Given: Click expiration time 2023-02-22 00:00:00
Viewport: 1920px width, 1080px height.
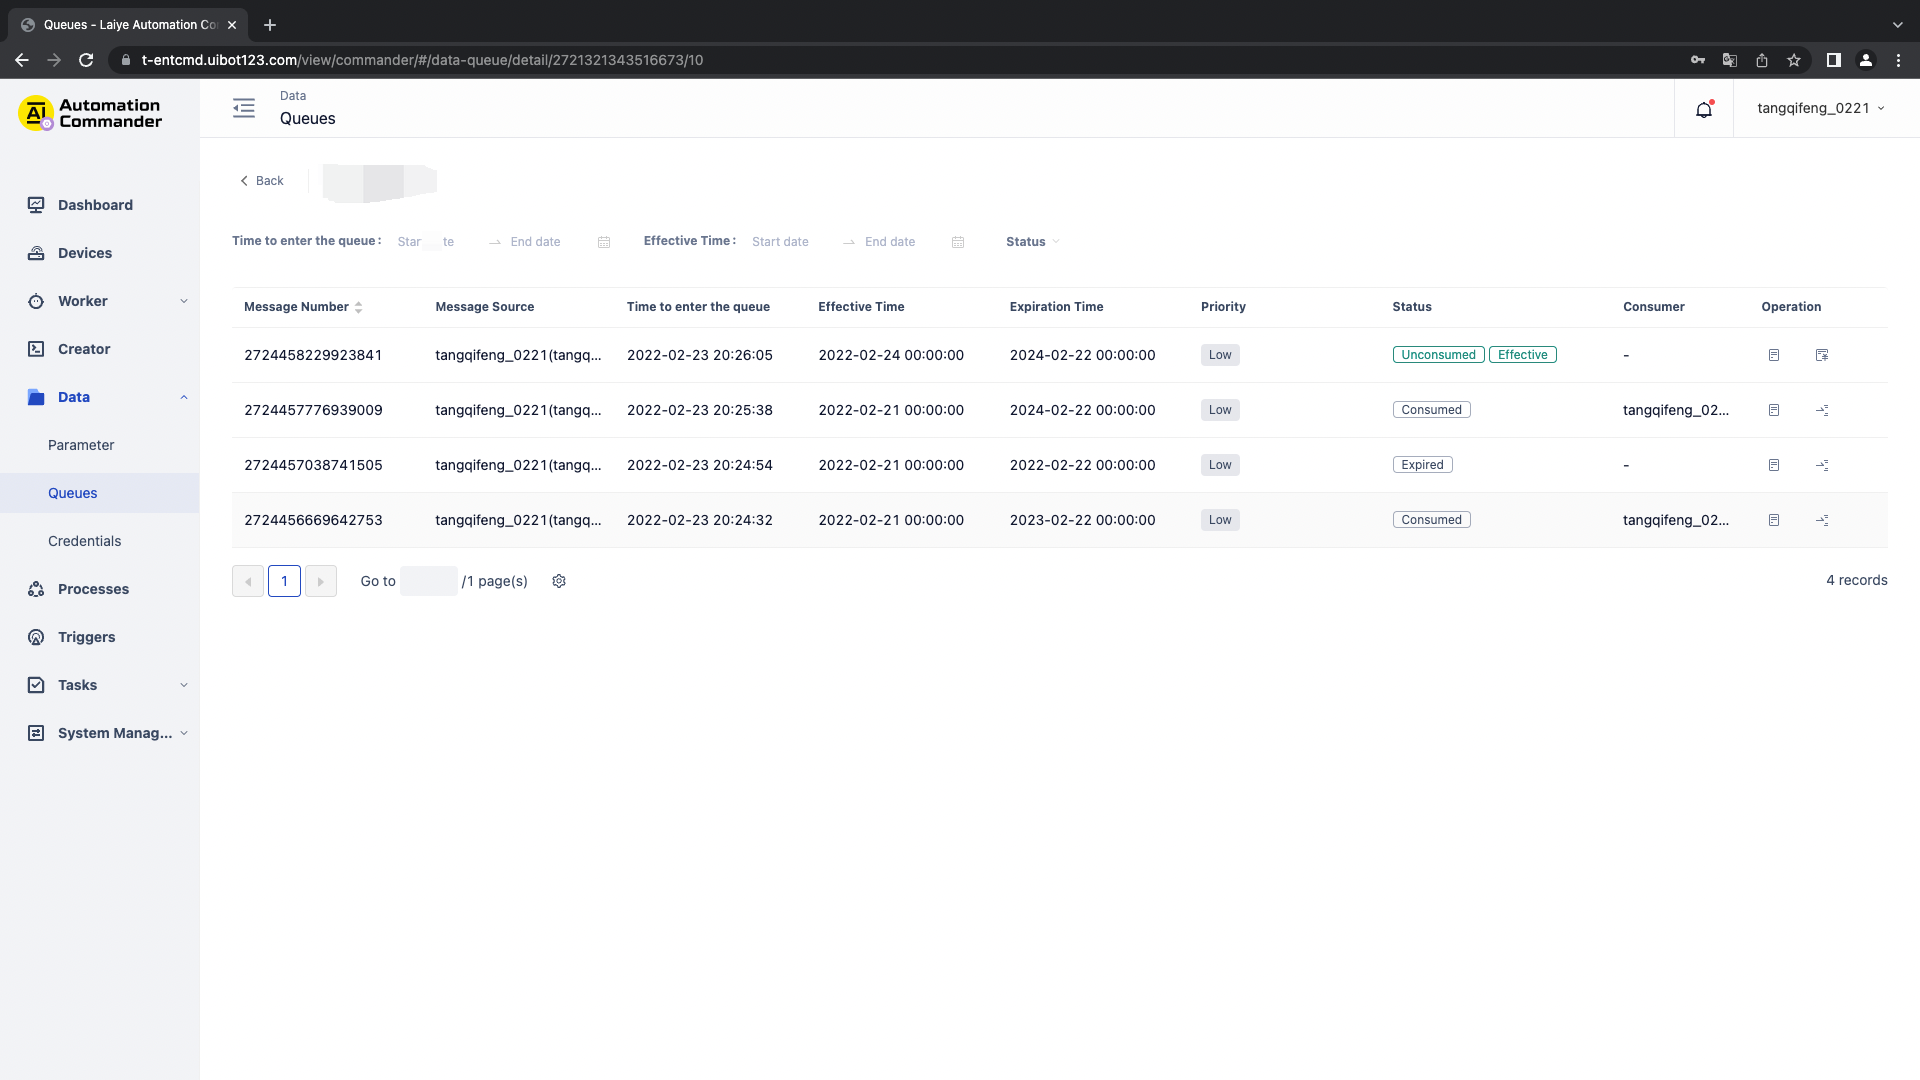Looking at the screenshot, I should (1082, 520).
